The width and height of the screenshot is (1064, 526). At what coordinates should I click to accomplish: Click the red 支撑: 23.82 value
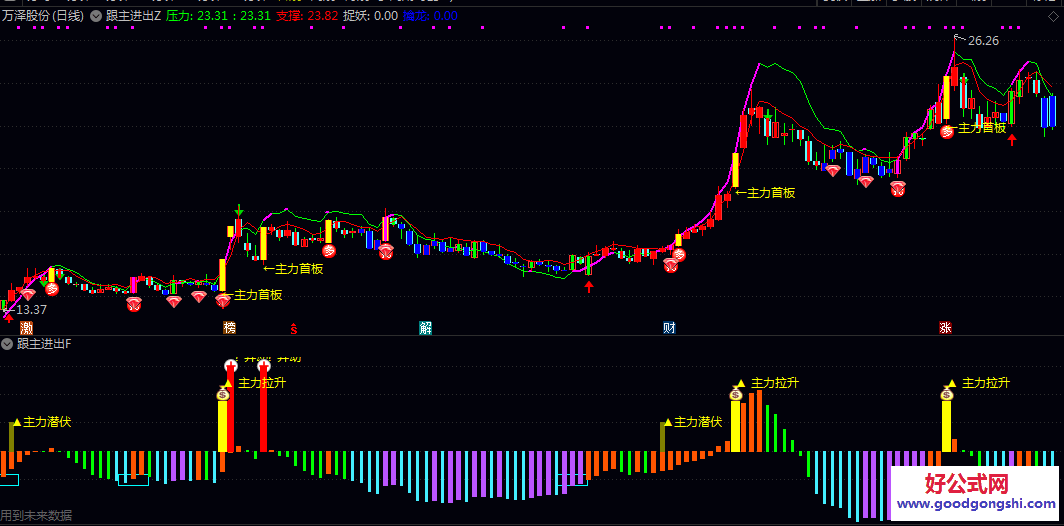tap(307, 16)
